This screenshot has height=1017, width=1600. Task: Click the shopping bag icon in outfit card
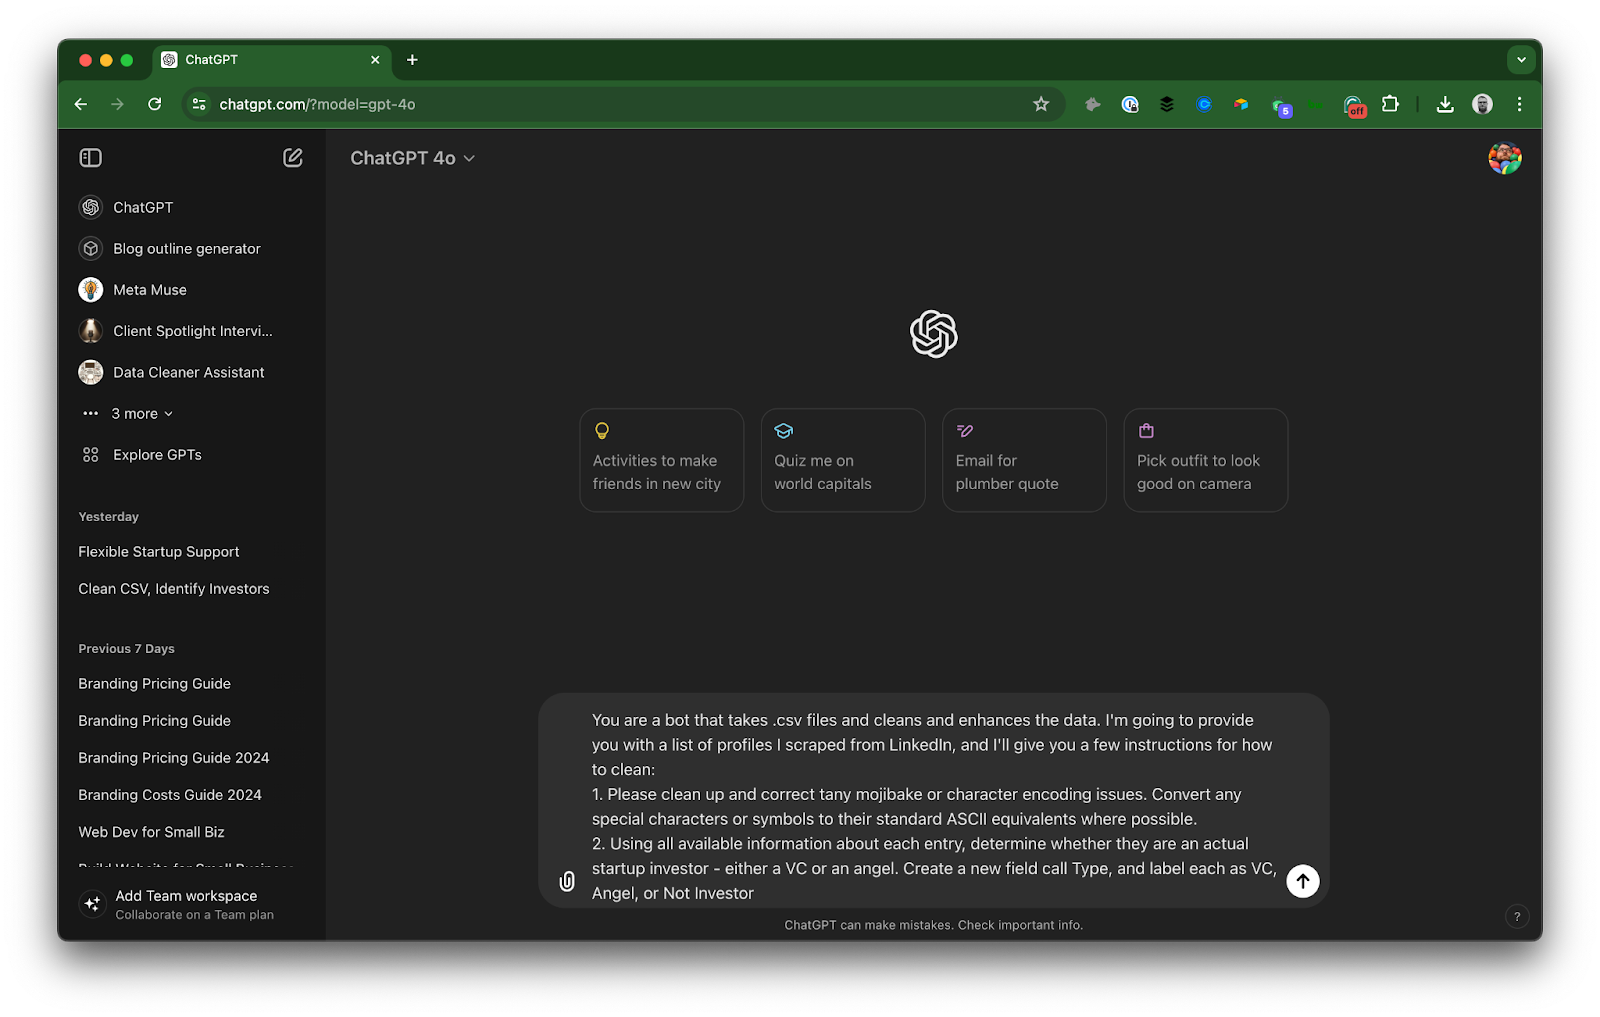click(1147, 431)
